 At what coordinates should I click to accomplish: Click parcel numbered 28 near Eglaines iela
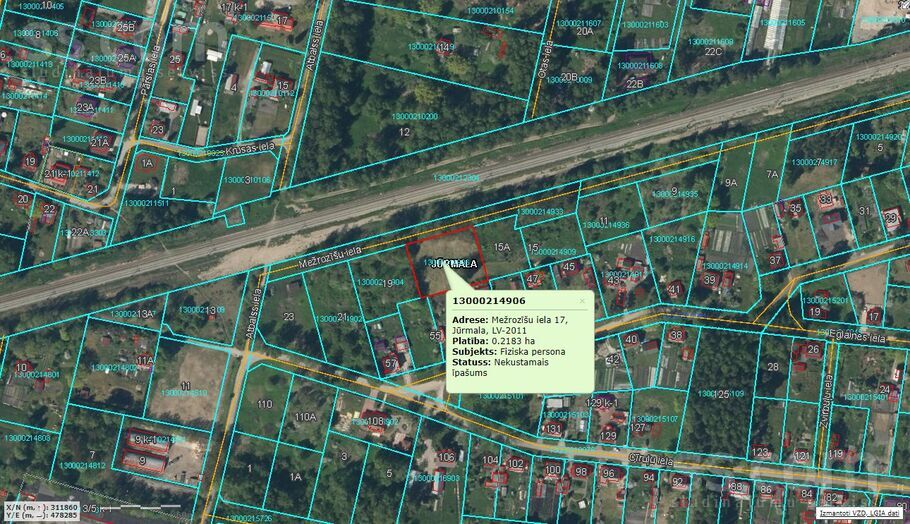click(772, 367)
